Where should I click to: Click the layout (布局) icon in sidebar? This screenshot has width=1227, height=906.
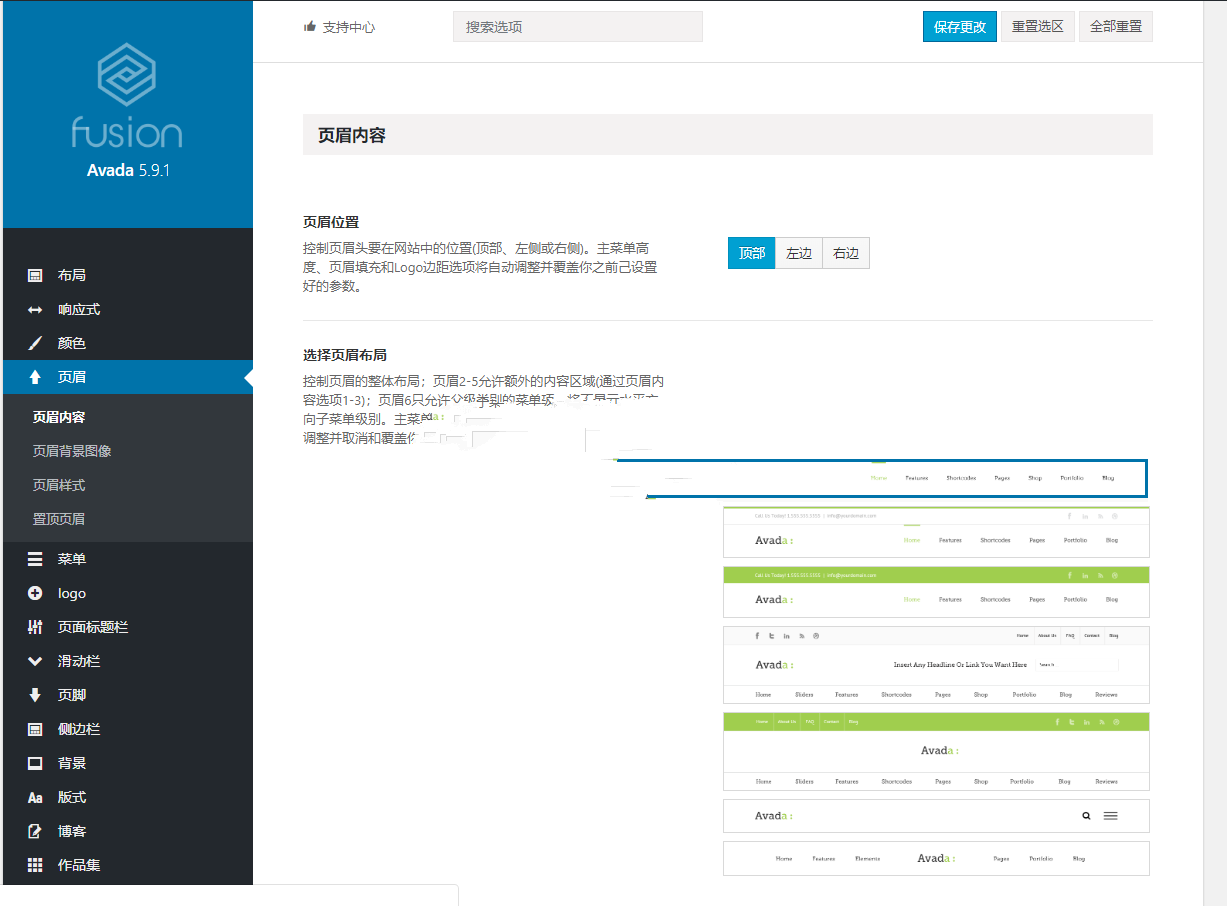[35, 276]
